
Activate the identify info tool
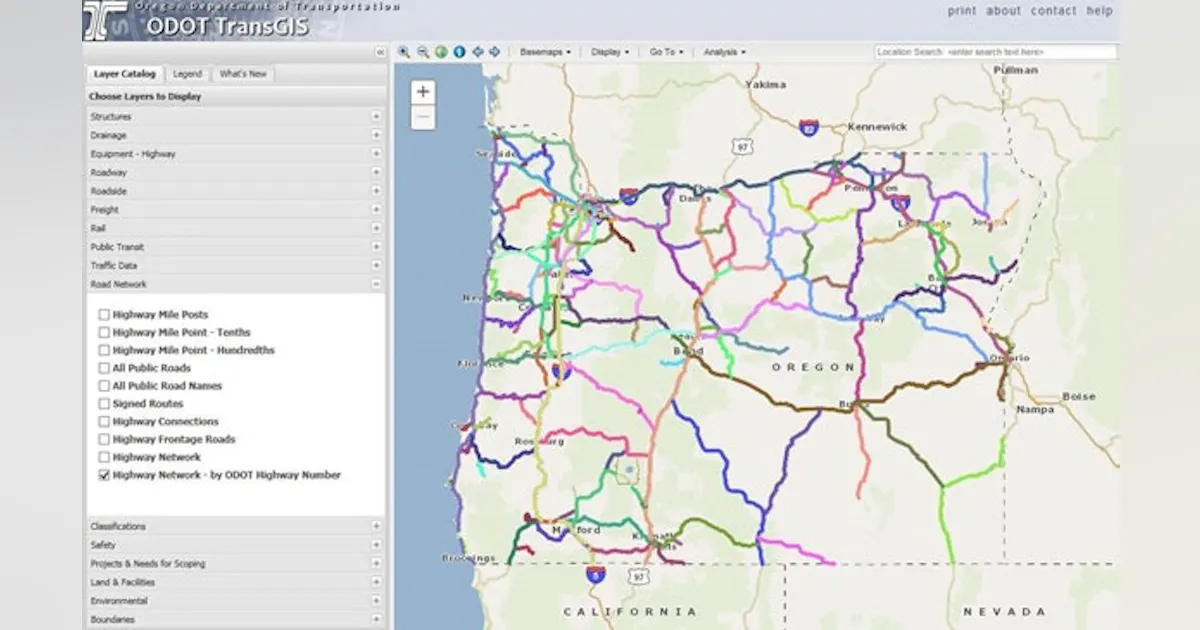pyautogui.click(x=459, y=52)
